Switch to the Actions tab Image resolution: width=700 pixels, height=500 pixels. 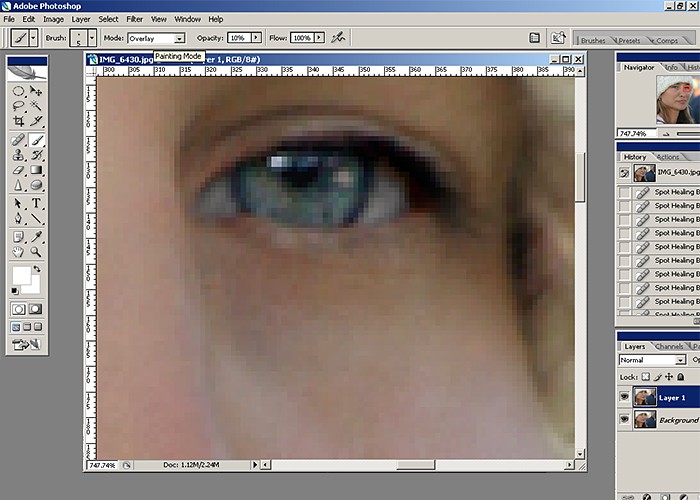tap(668, 157)
